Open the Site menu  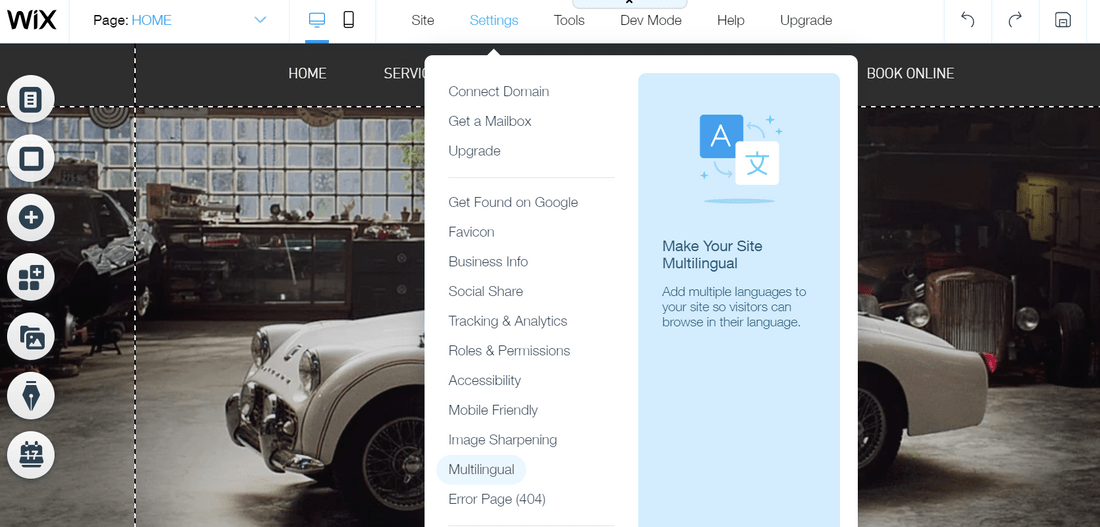[422, 20]
